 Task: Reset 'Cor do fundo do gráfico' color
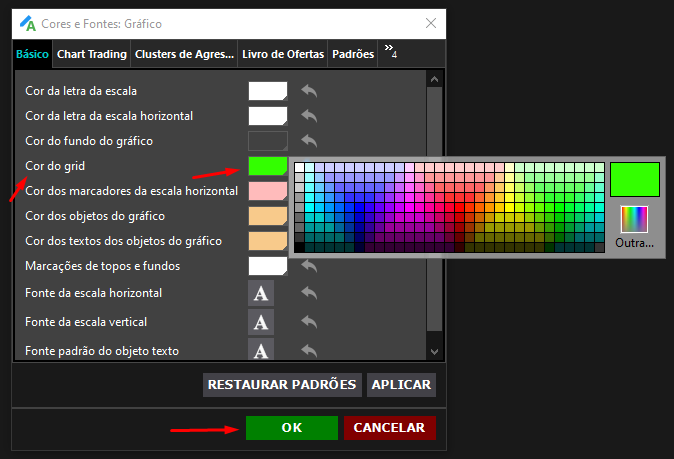point(309,141)
